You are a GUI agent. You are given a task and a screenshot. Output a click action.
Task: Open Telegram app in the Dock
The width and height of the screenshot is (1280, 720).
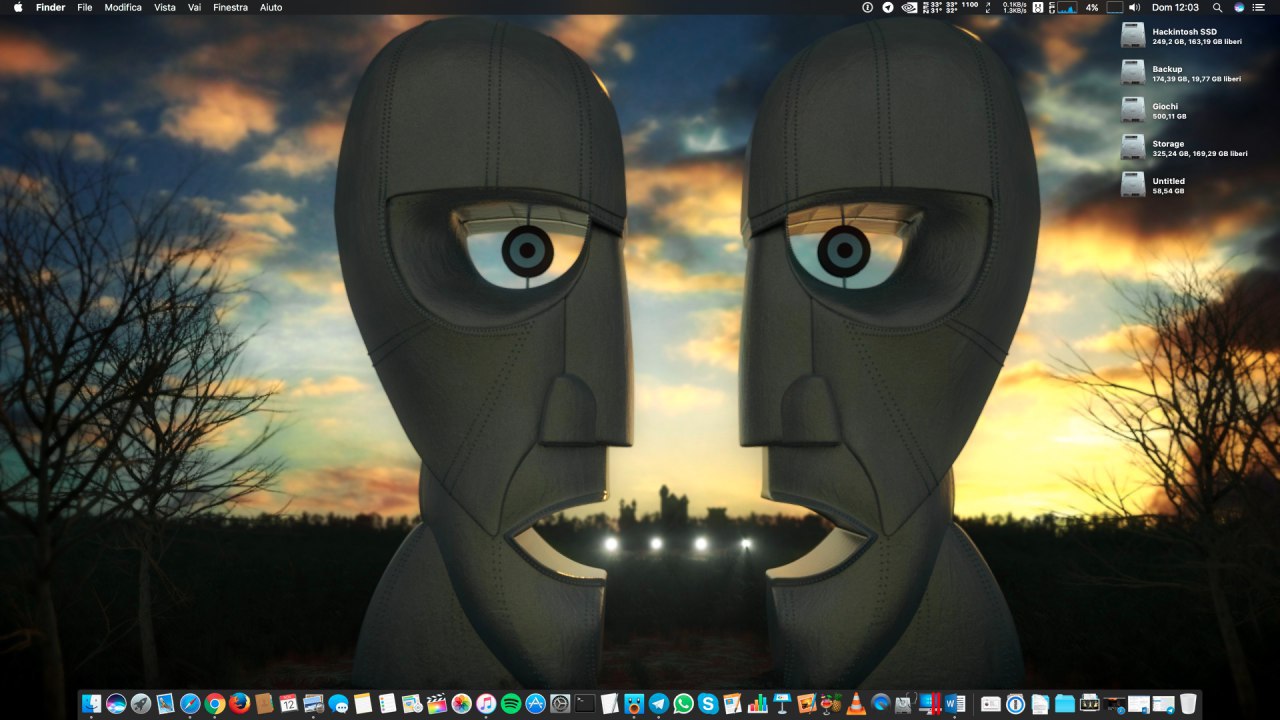(659, 704)
